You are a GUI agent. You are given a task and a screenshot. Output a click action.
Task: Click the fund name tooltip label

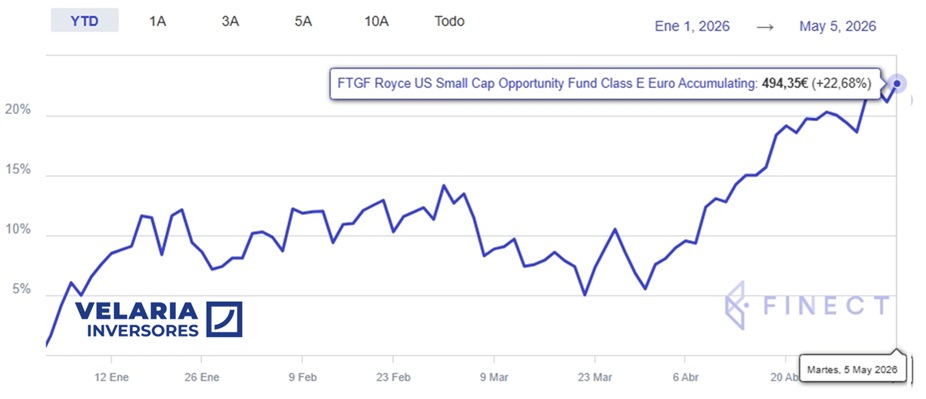(605, 84)
